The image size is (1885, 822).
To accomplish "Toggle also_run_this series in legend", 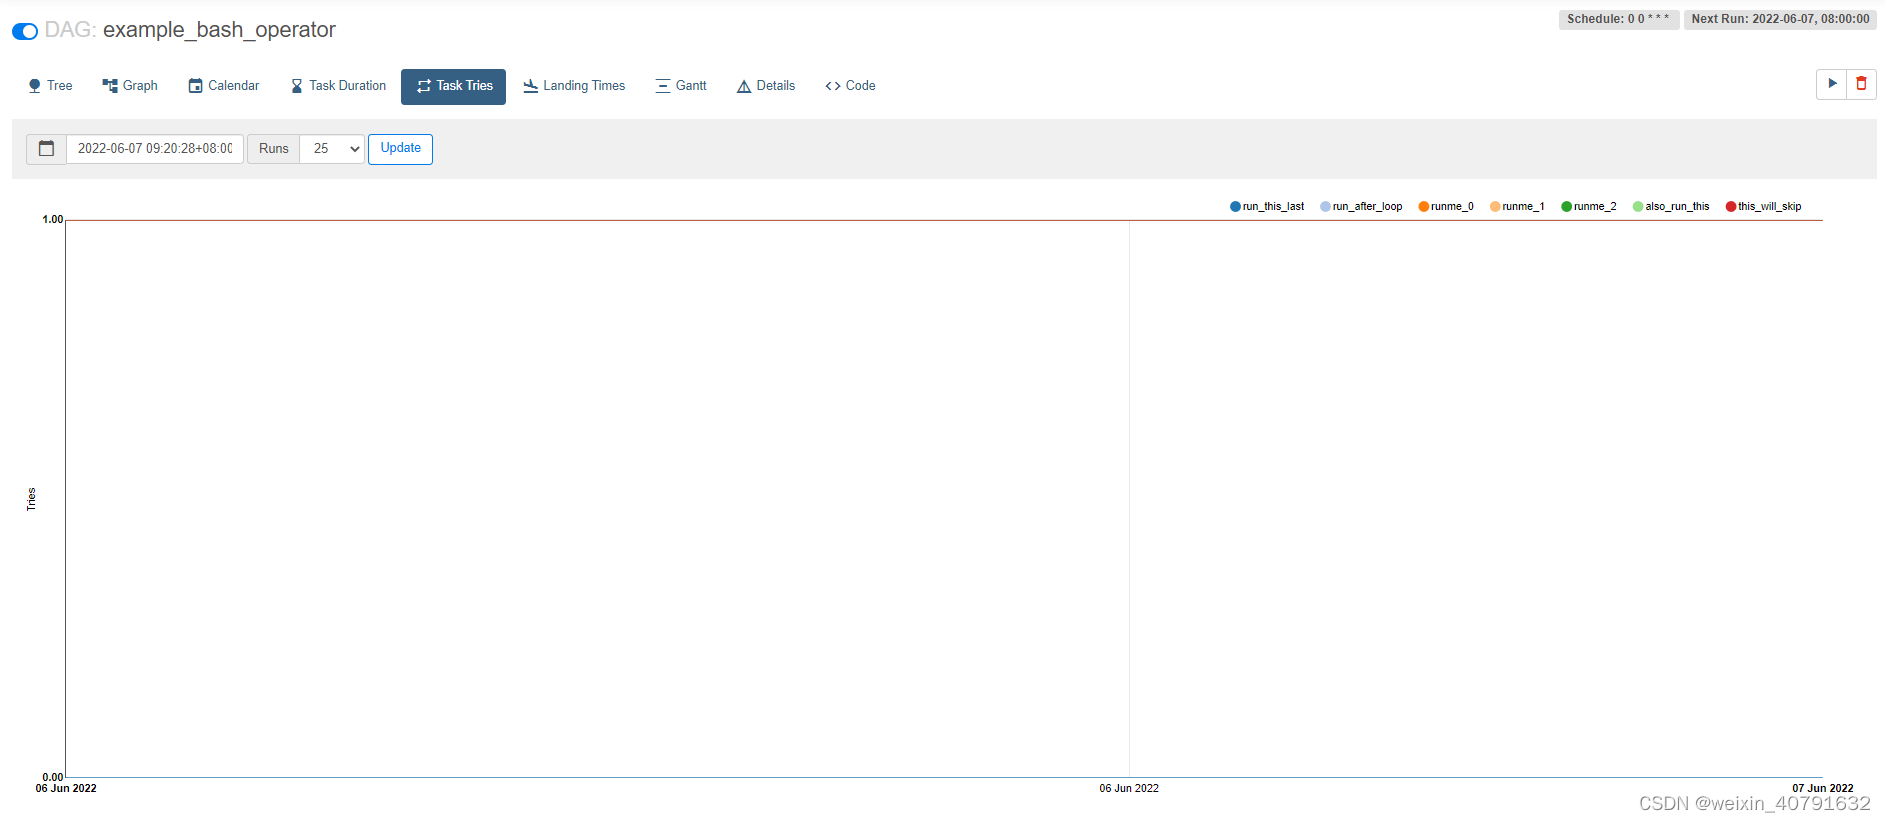I will click(x=1671, y=207).
